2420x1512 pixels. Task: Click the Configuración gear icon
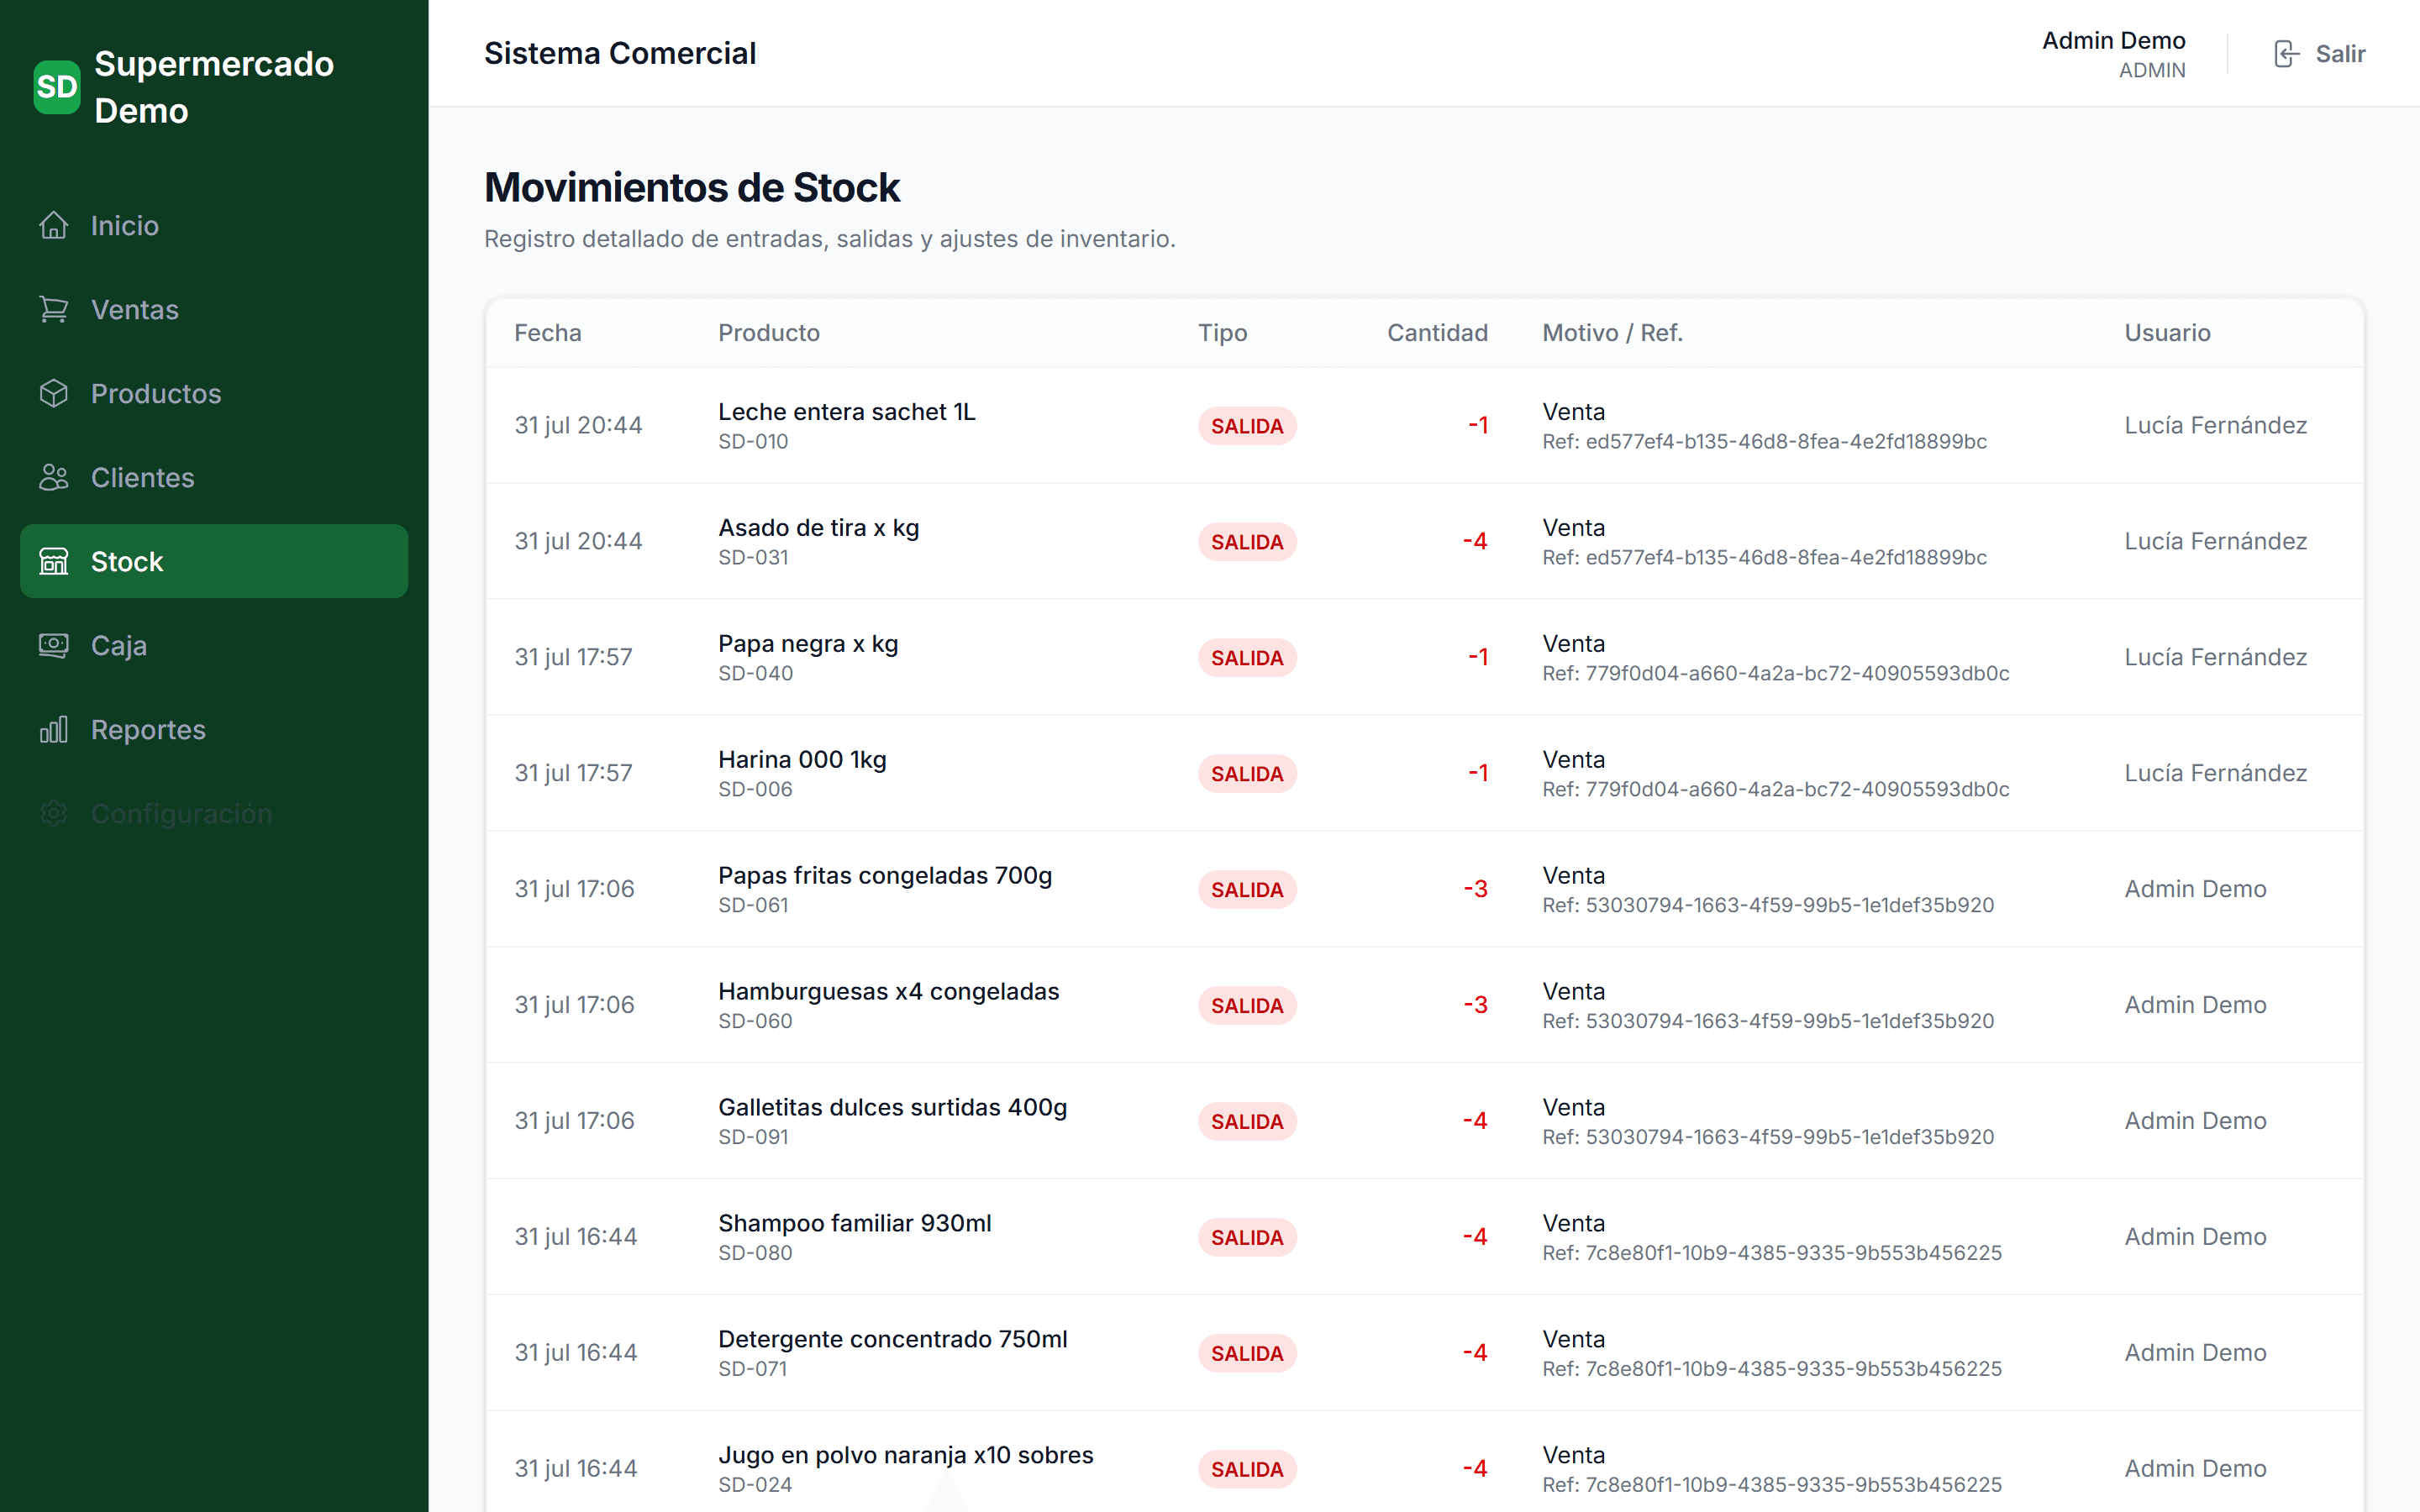coord(54,813)
